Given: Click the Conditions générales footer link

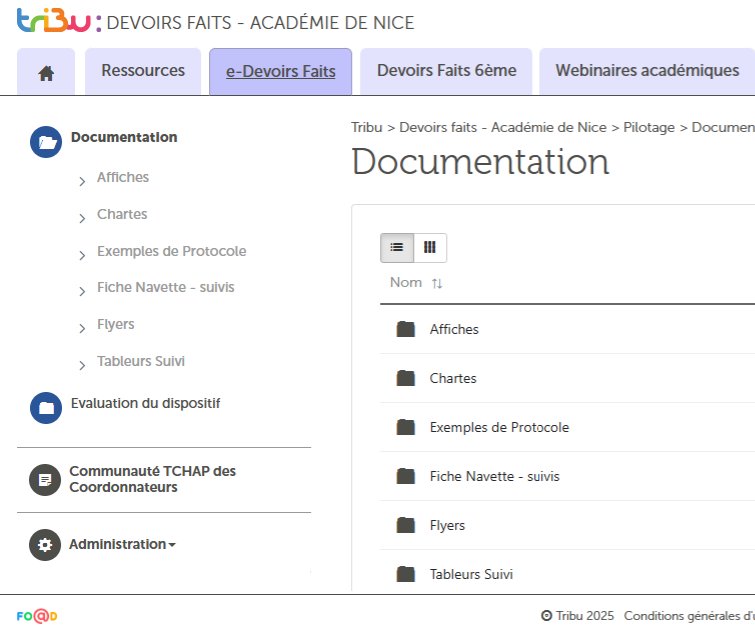Looking at the screenshot, I should point(689,616).
